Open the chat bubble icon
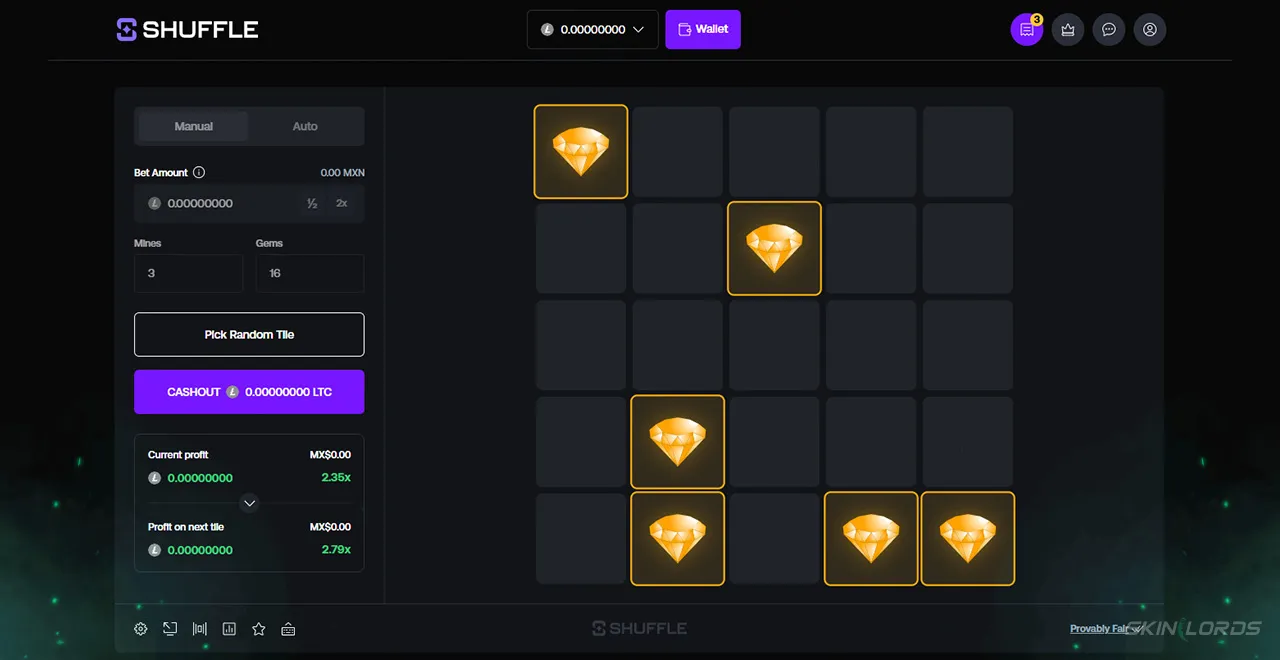 1109,29
